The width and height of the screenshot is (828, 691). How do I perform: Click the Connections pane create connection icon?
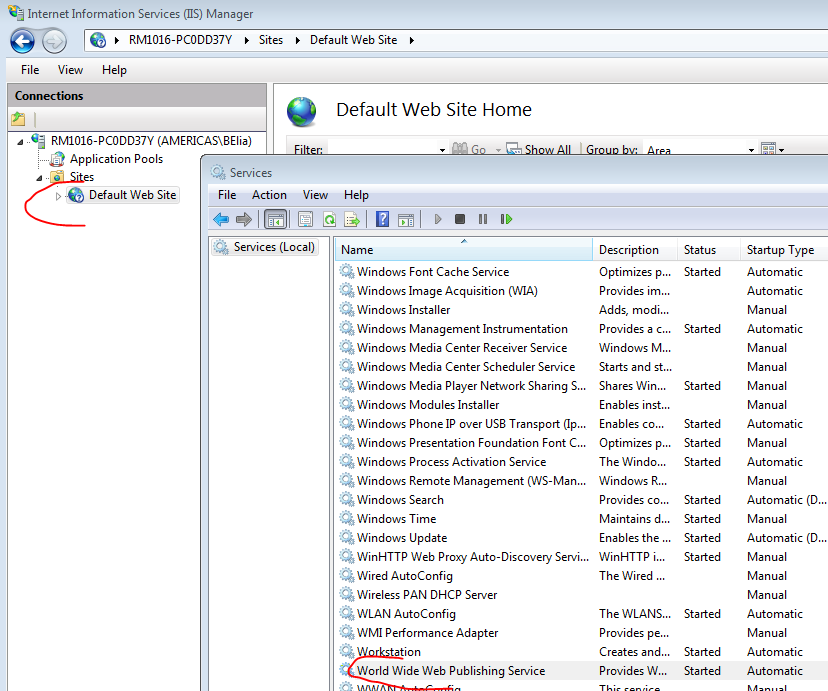tap(18, 119)
